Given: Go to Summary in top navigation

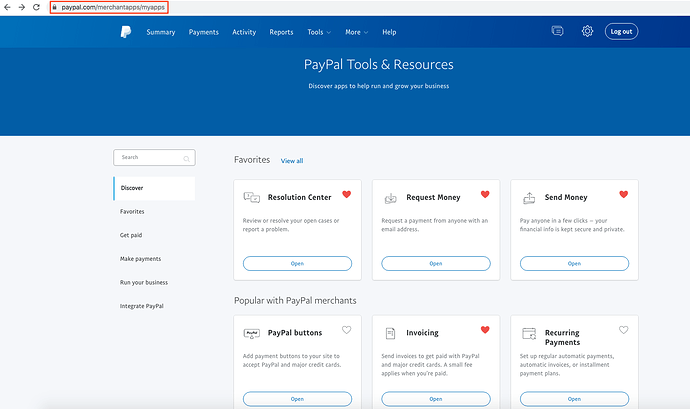Looking at the screenshot, I should (x=161, y=32).
